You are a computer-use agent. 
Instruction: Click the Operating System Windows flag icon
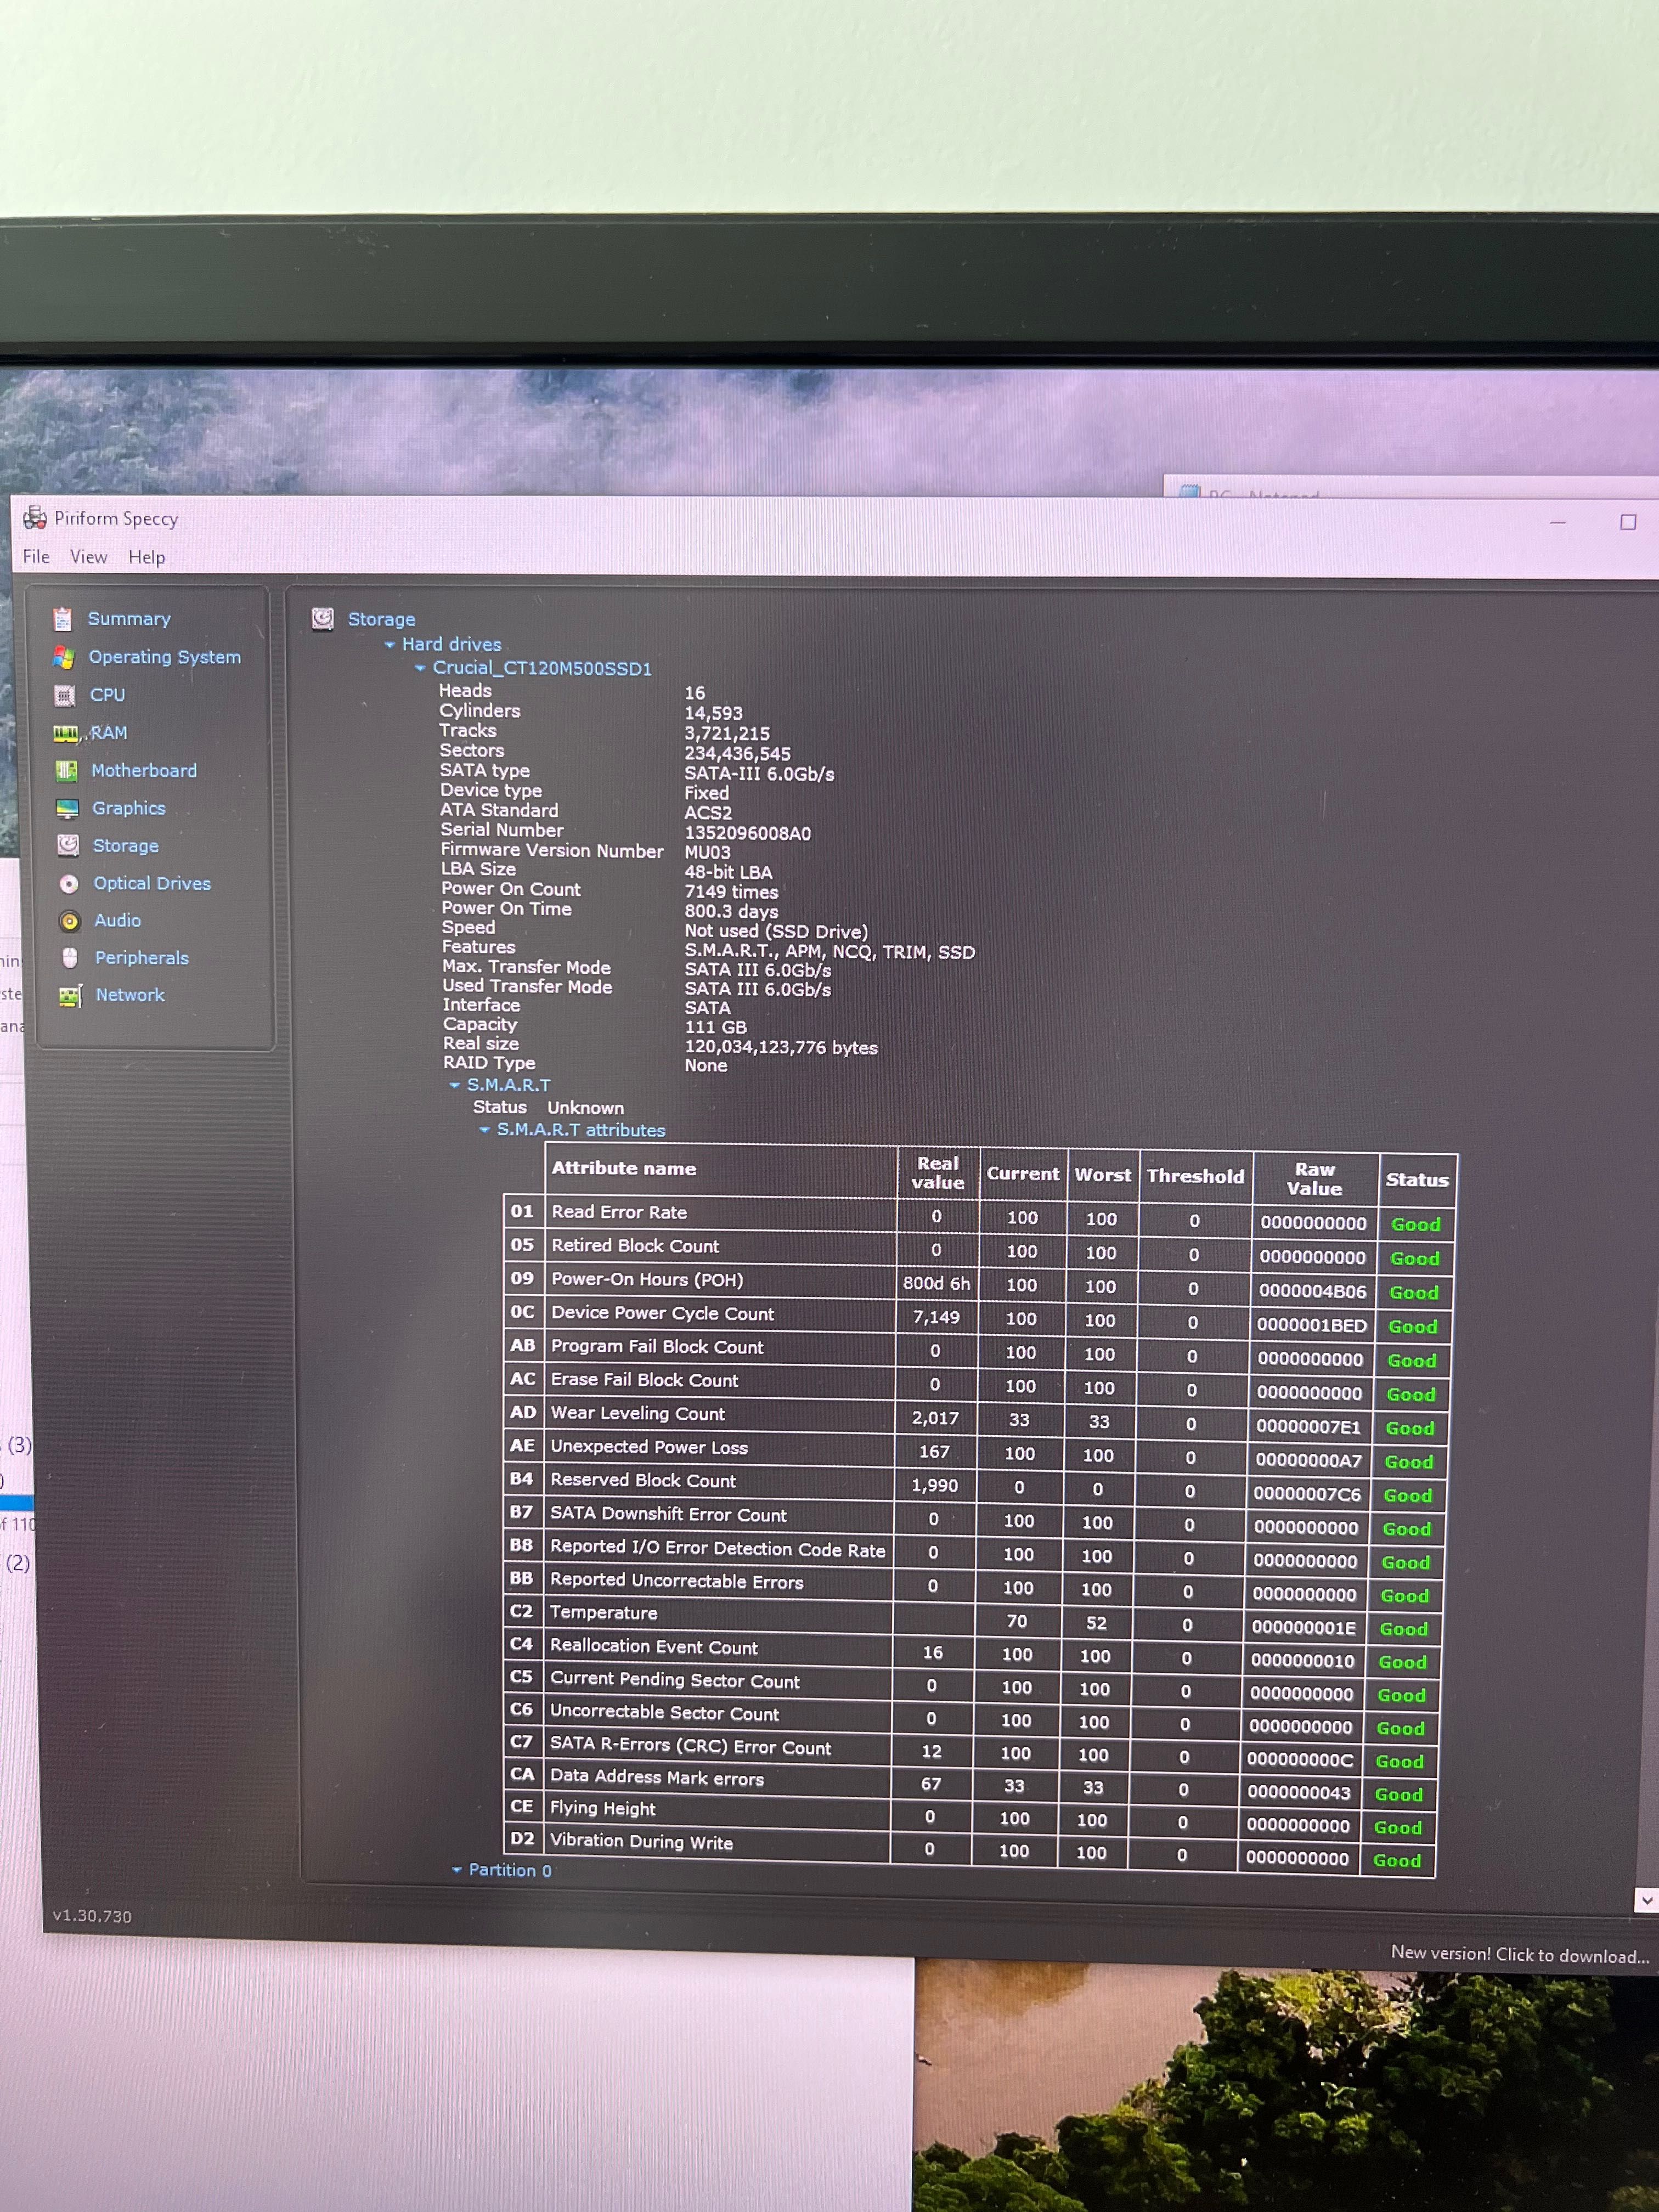coord(63,658)
